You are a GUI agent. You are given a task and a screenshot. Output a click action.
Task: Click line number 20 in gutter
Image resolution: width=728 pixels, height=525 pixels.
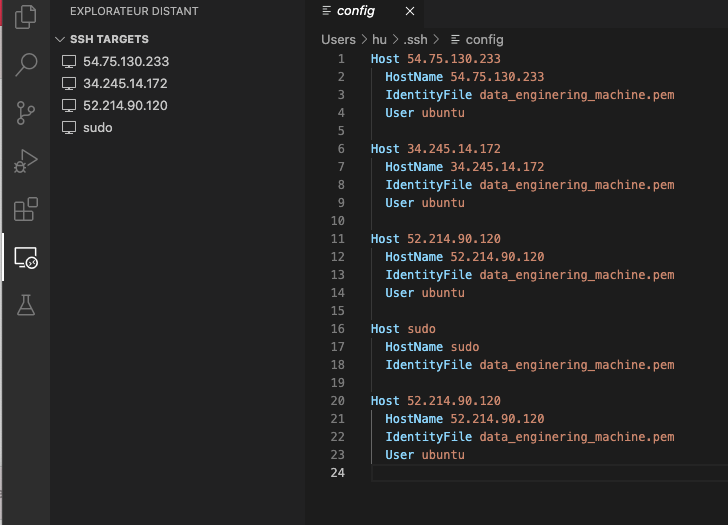click(x=338, y=401)
